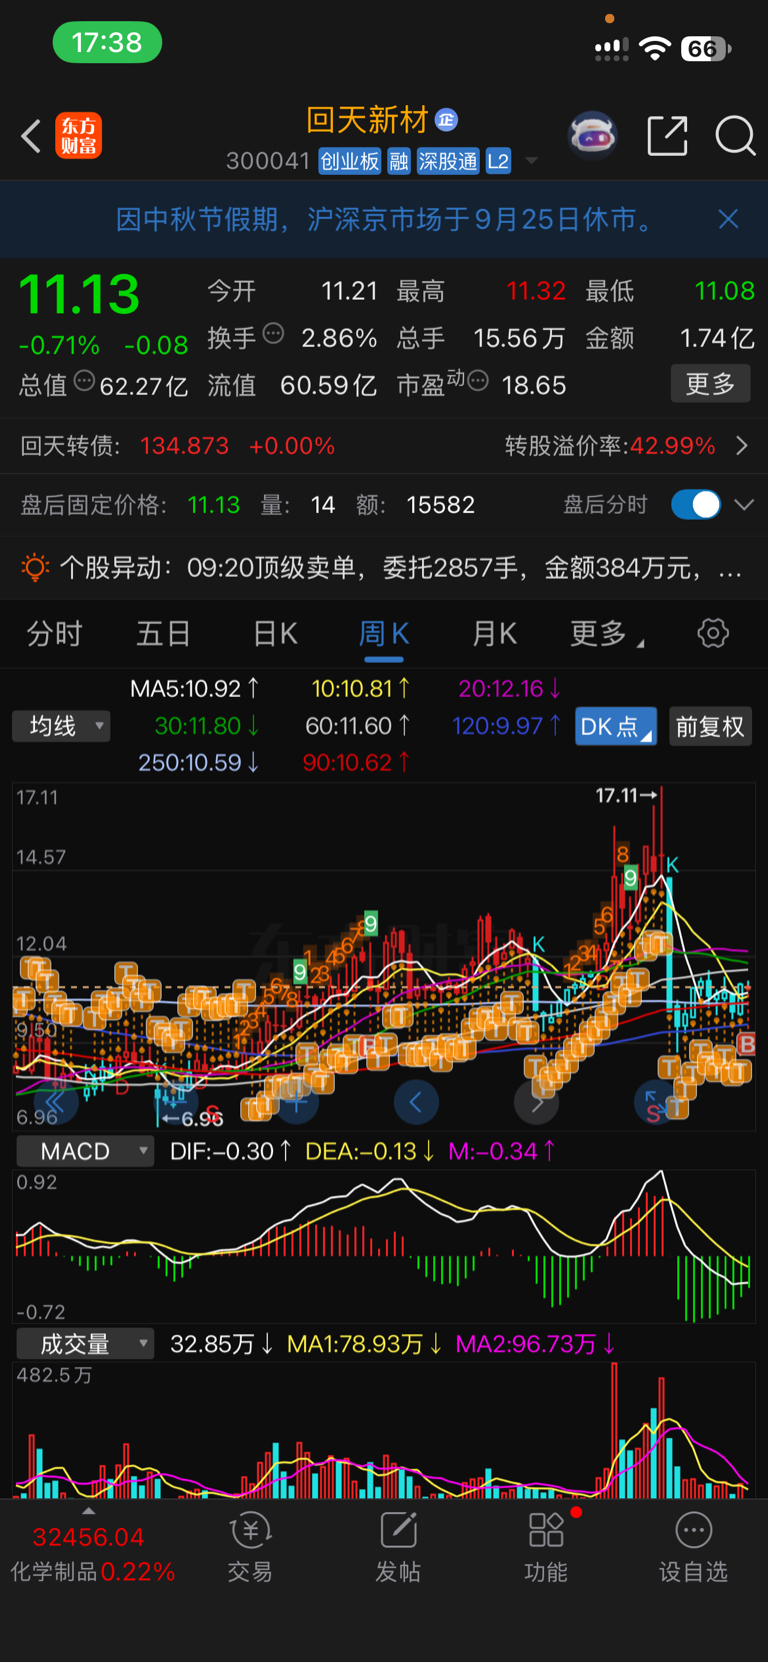Tap the 交易 trade icon
This screenshot has width=768, height=1663.
coord(250,1548)
